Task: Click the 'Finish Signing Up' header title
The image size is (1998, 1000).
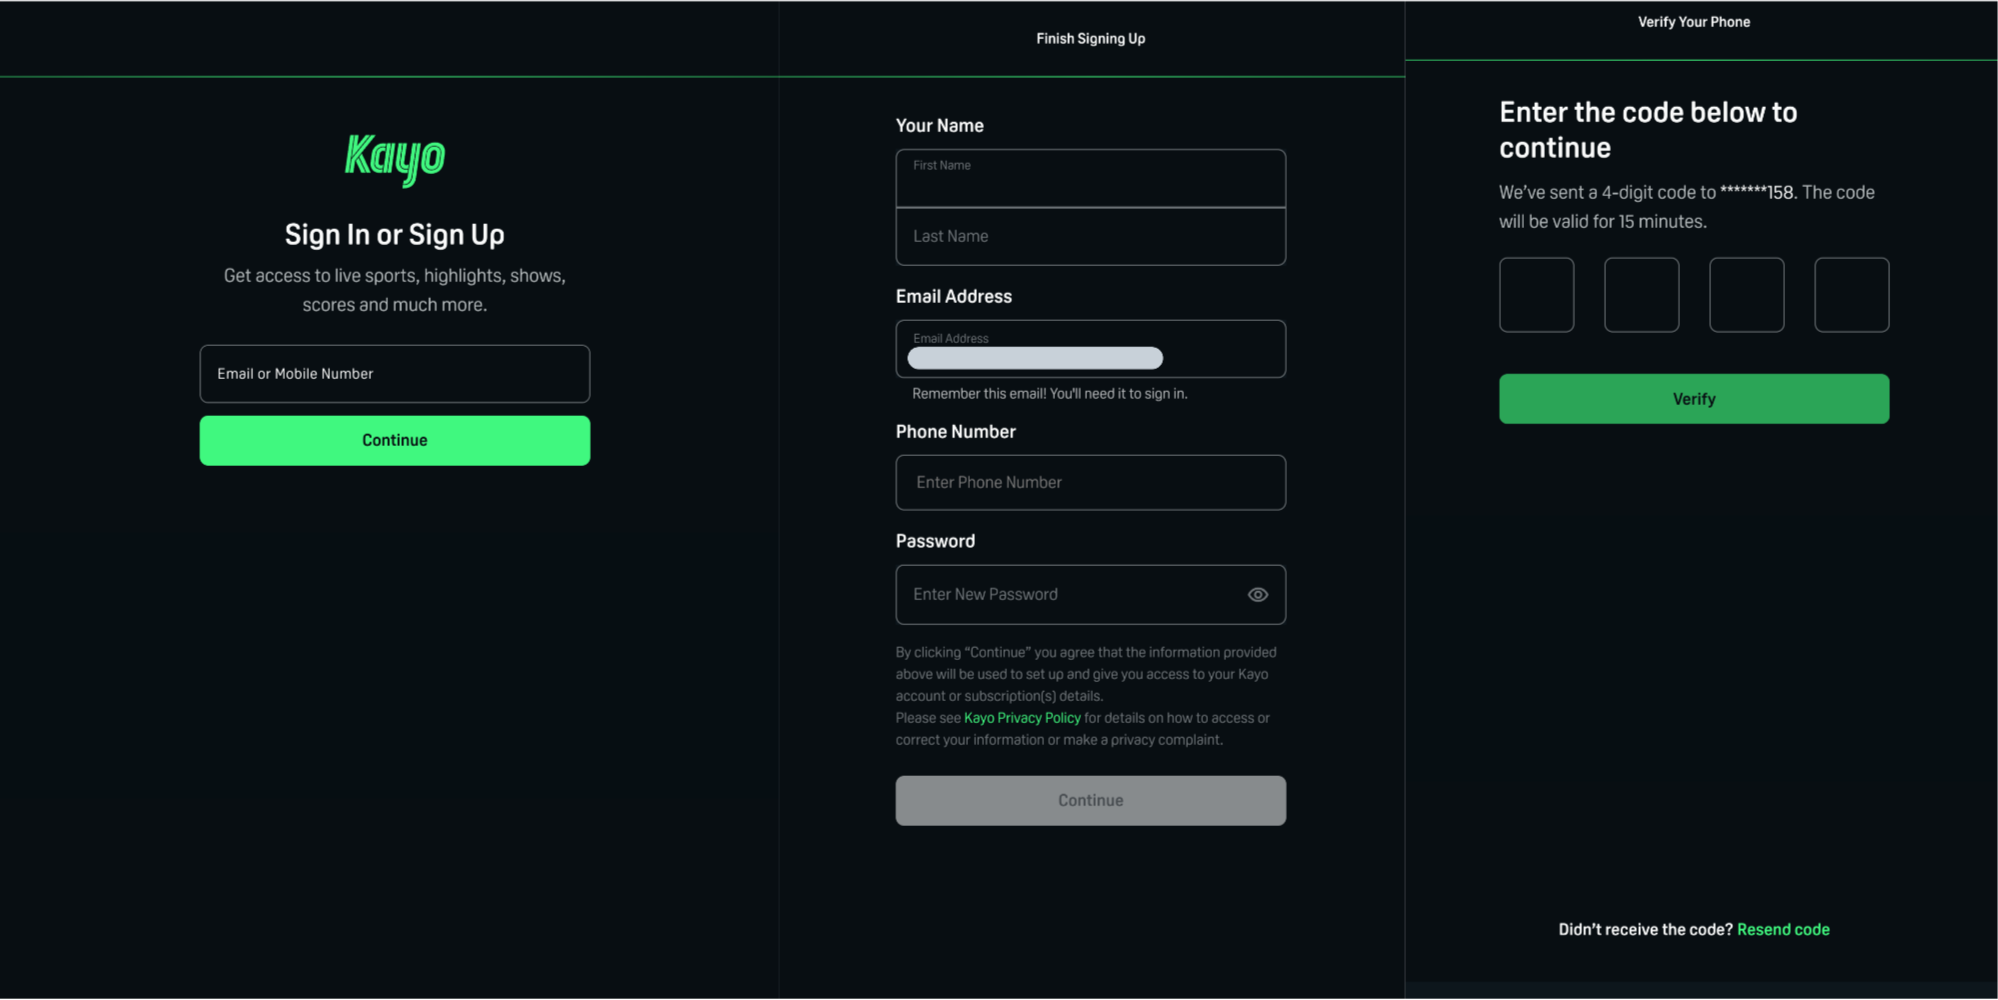Action: [1091, 39]
